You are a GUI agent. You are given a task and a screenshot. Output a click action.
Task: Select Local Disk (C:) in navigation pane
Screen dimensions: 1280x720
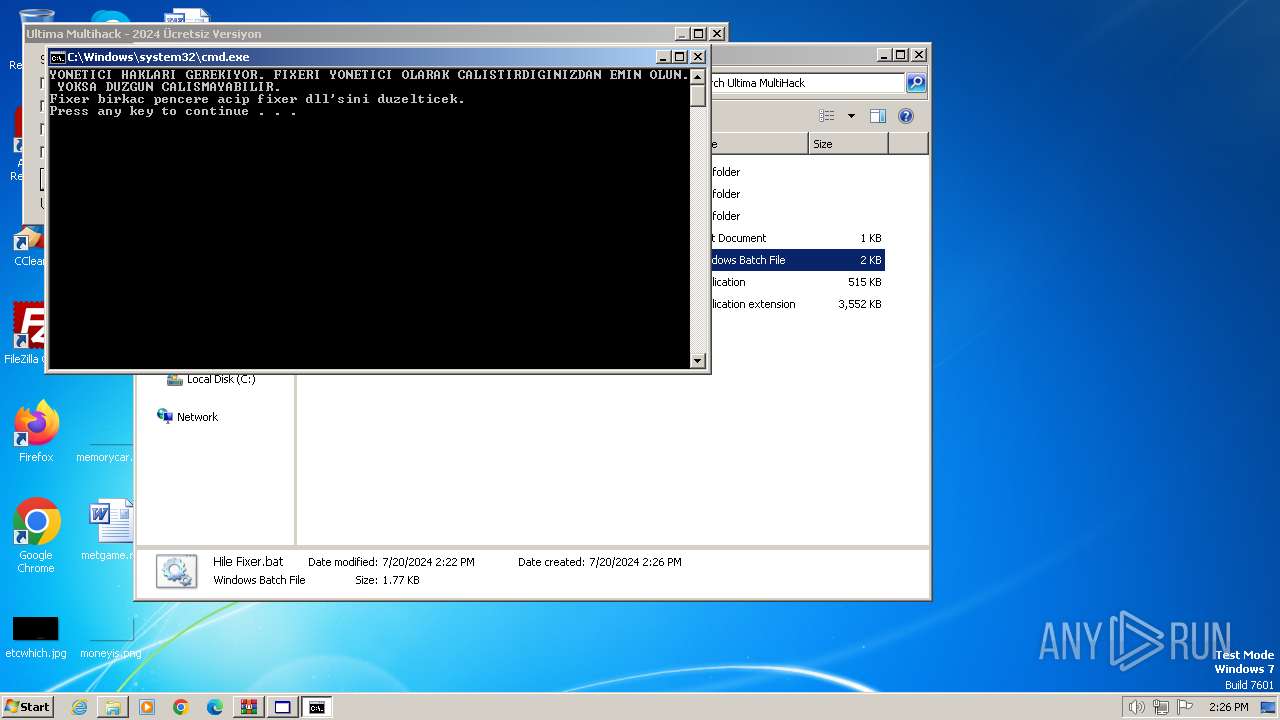point(211,379)
